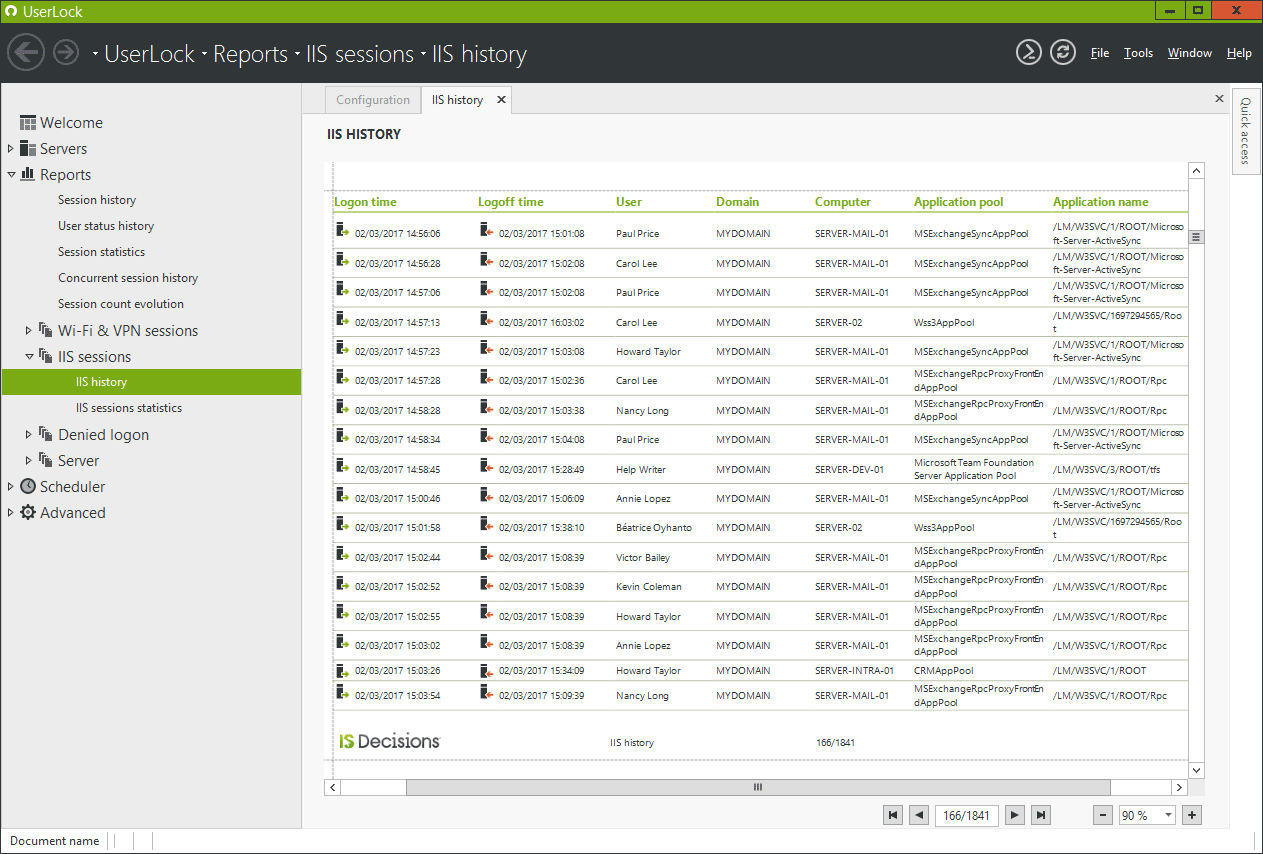
Task: Click the horizontal scrollbar right arrow
Action: point(1180,788)
